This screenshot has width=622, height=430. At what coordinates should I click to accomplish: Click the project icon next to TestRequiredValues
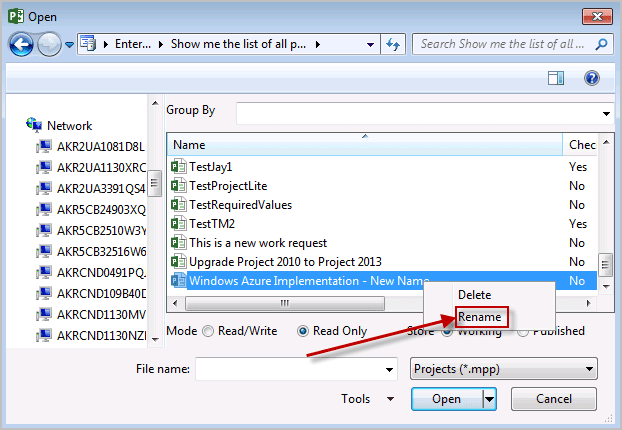pyautogui.click(x=179, y=205)
